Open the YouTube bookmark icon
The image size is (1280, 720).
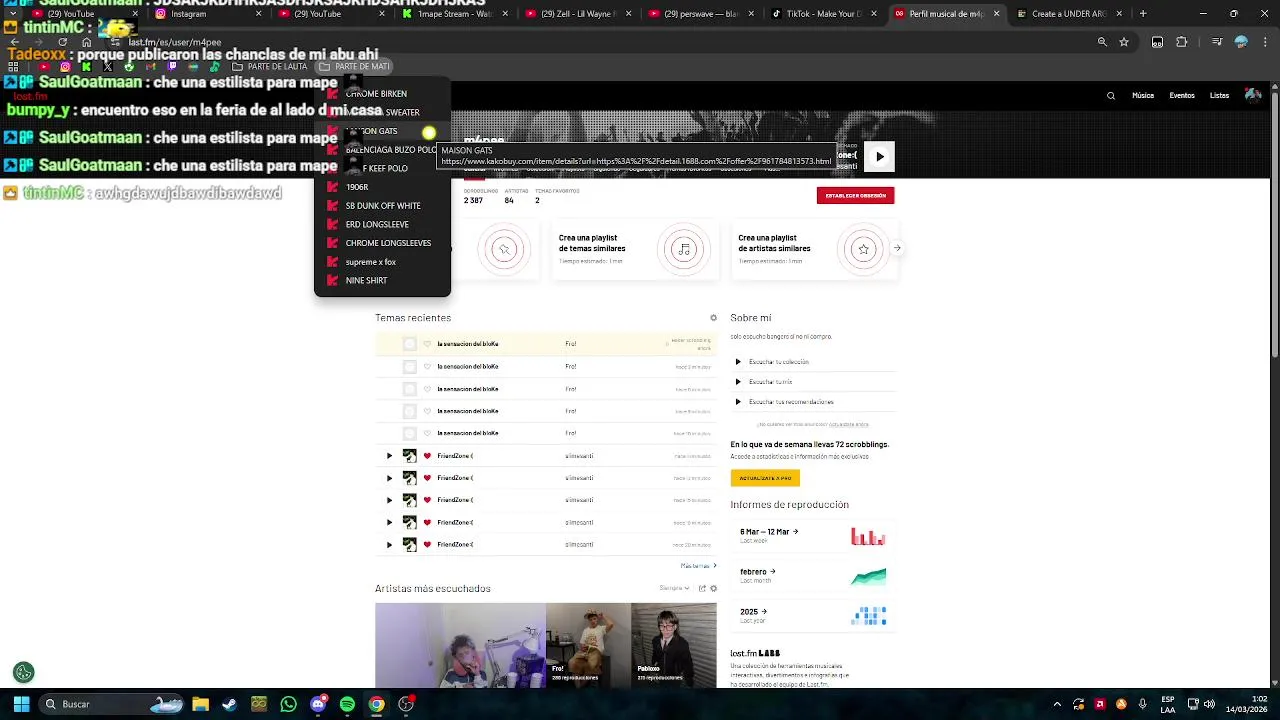point(43,67)
